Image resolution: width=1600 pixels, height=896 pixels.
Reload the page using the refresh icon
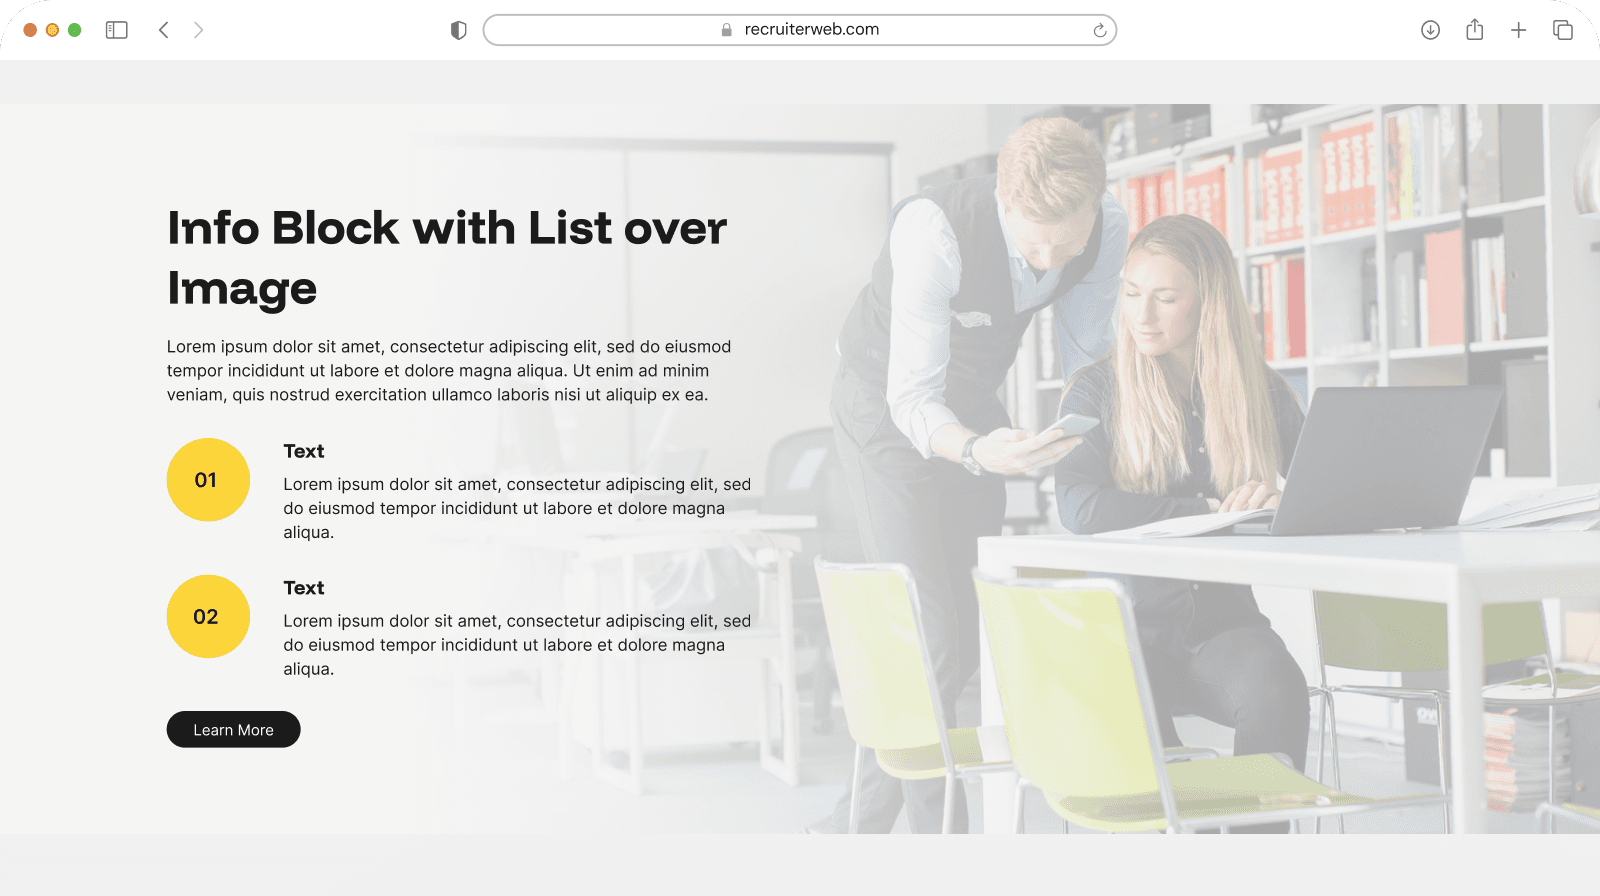[x=1100, y=30]
